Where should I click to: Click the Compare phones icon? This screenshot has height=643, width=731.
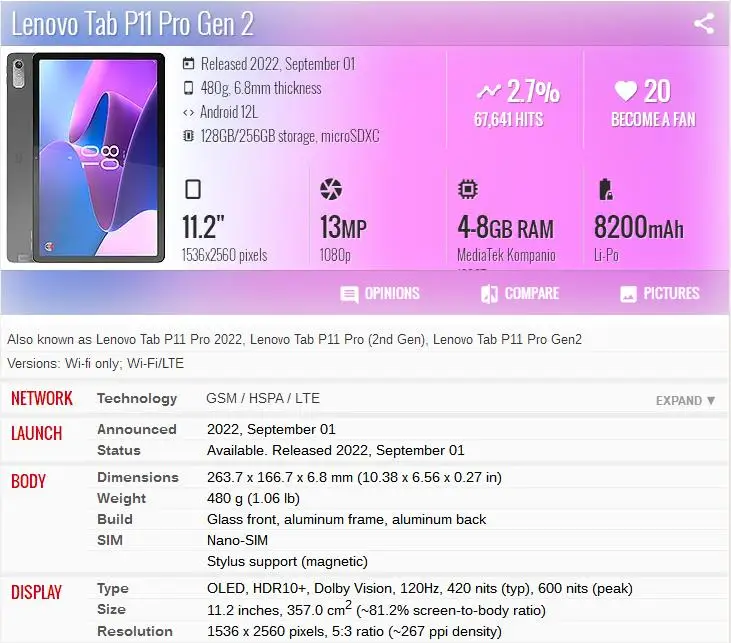pyautogui.click(x=489, y=294)
